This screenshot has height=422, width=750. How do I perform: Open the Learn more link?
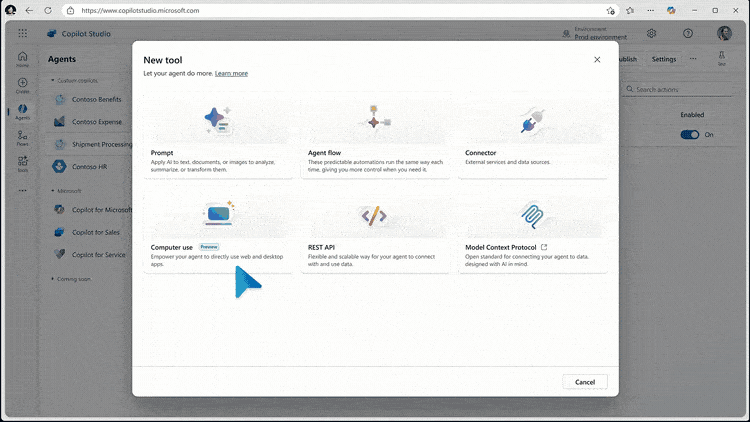(231, 73)
